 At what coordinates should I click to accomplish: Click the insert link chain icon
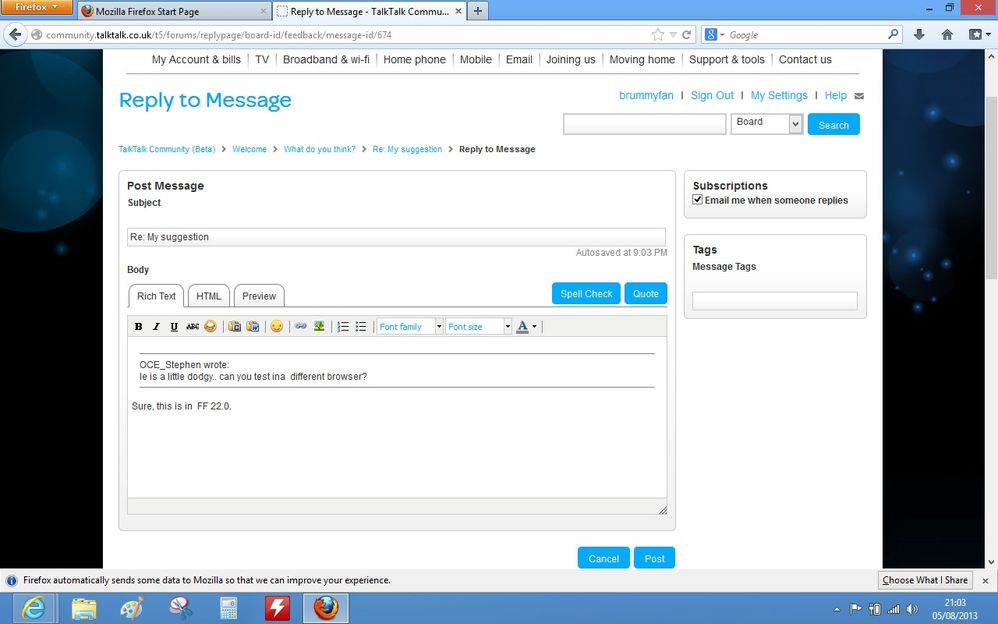coord(301,327)
